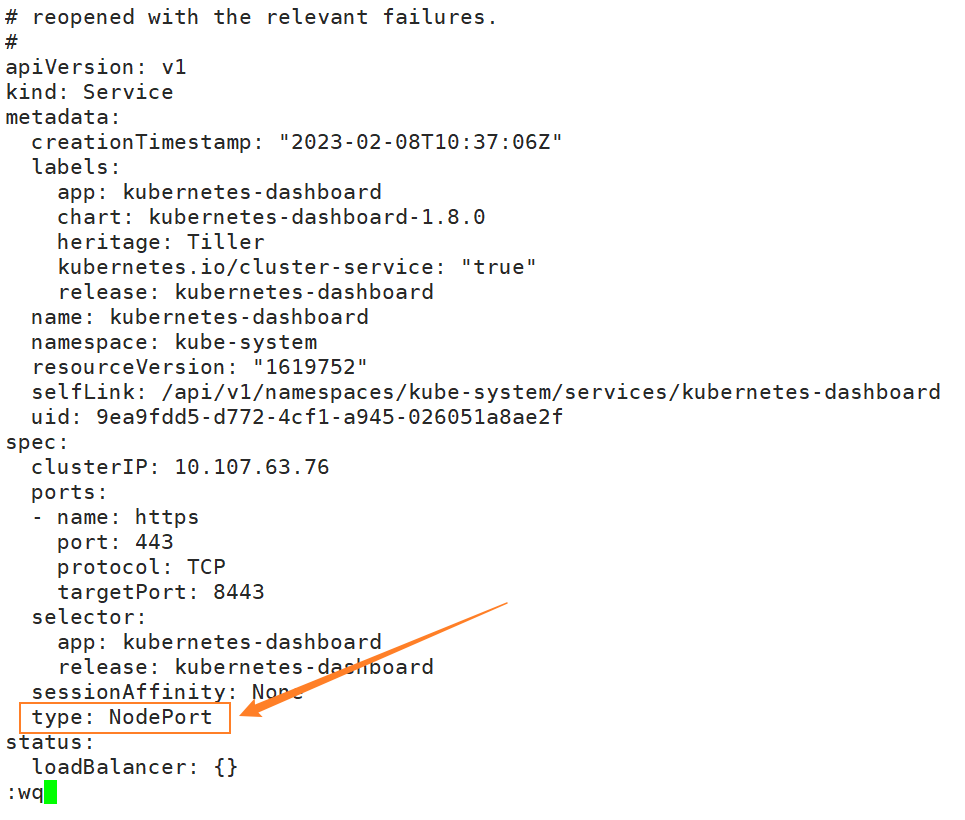Click the 'port: 443' line
Screen dimensions: 965x820
pyautogui.click(x=115, y=542)
